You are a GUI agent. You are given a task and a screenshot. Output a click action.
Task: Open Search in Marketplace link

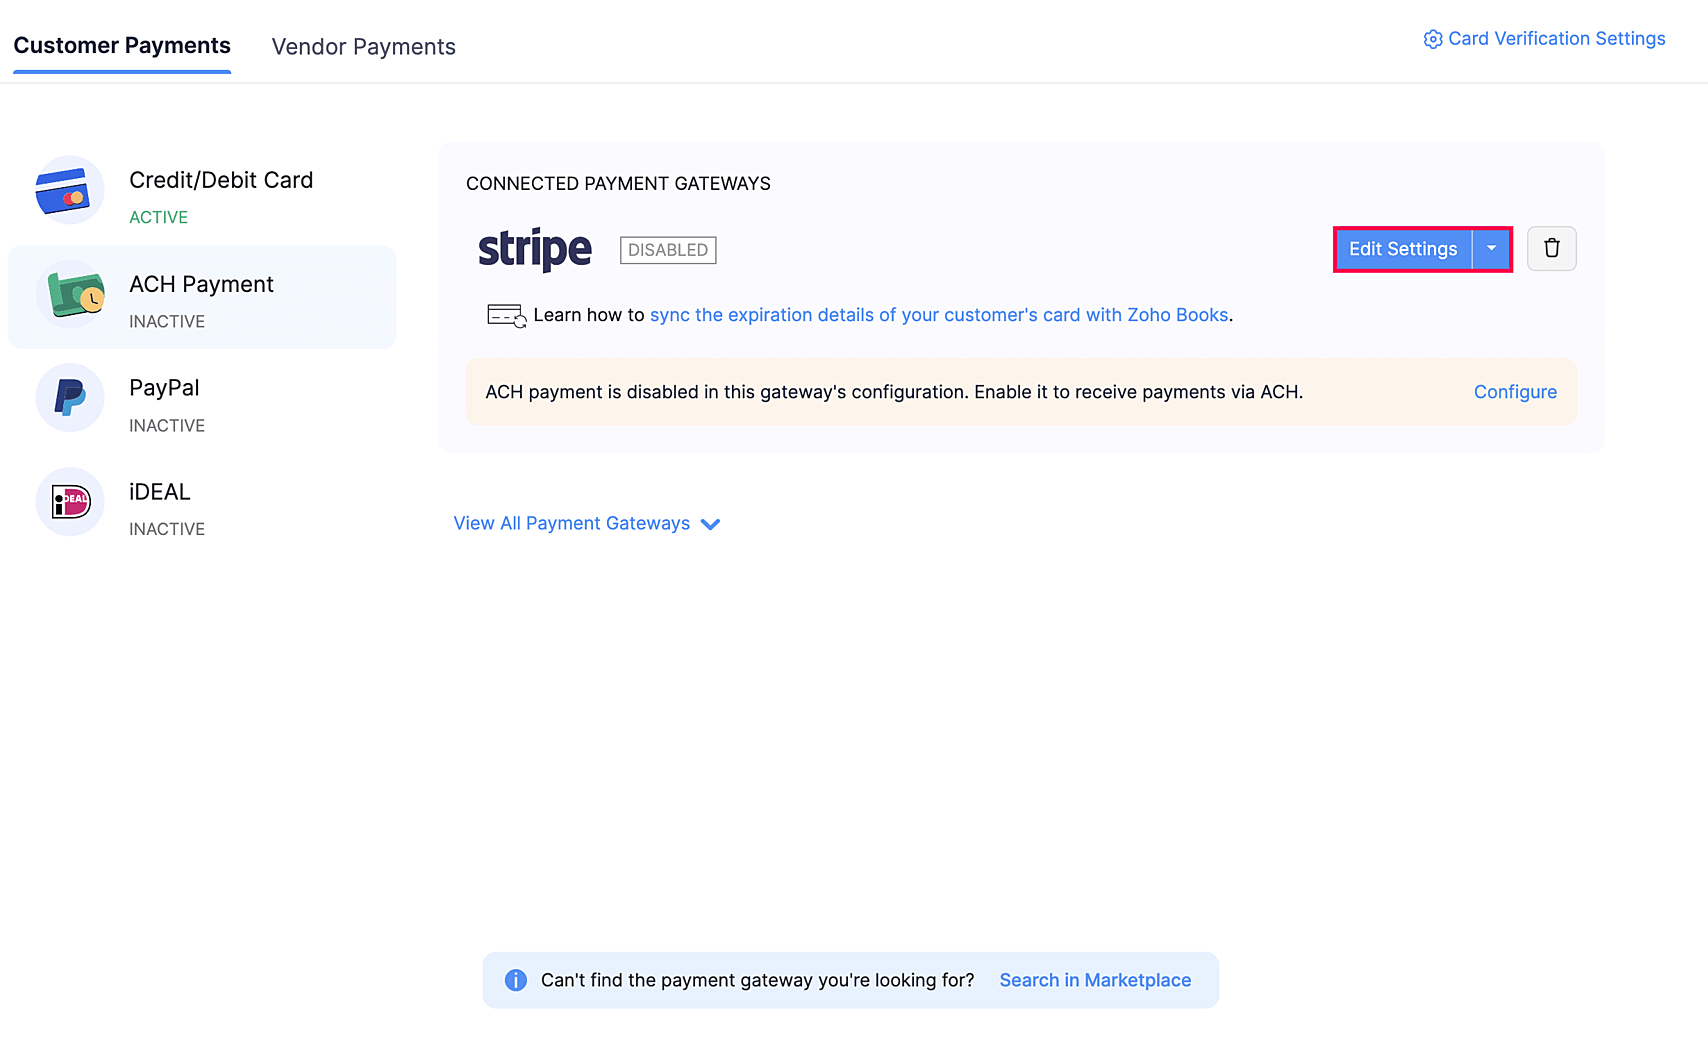(x=1095, y=980)
